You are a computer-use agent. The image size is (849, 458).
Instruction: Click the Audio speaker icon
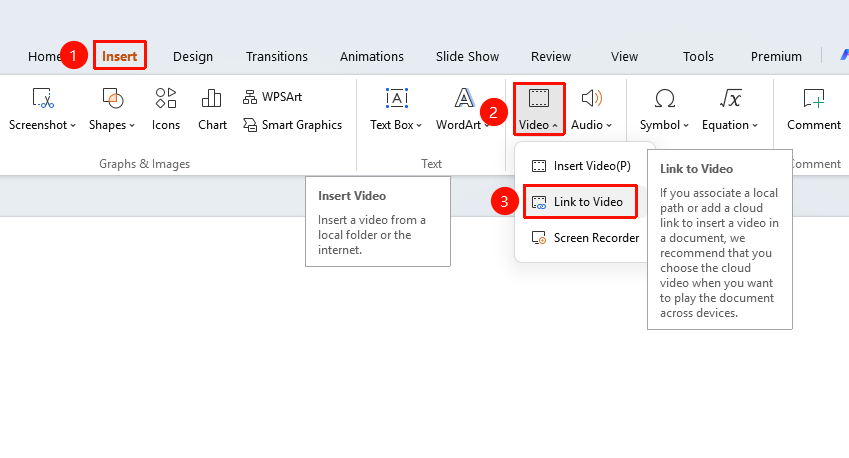click(591, 98)
